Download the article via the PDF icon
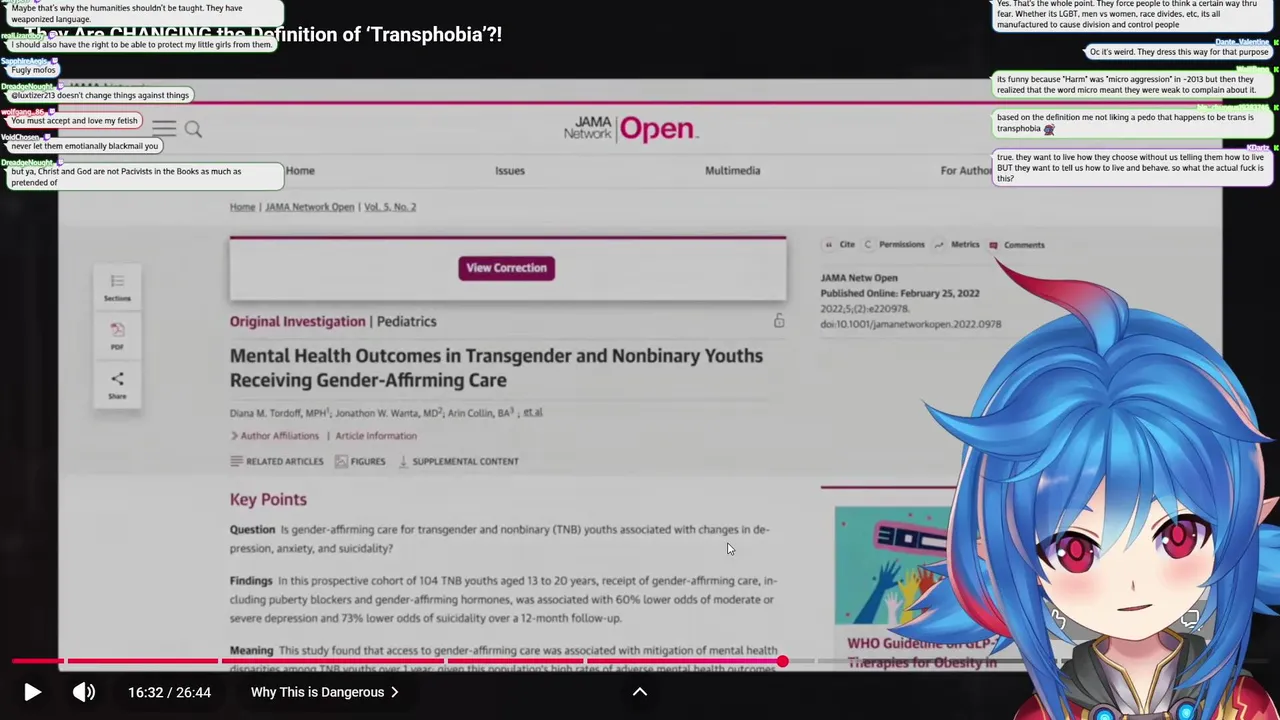The image size is (1280, 720). pyautogui.click(x=117, y=336)
